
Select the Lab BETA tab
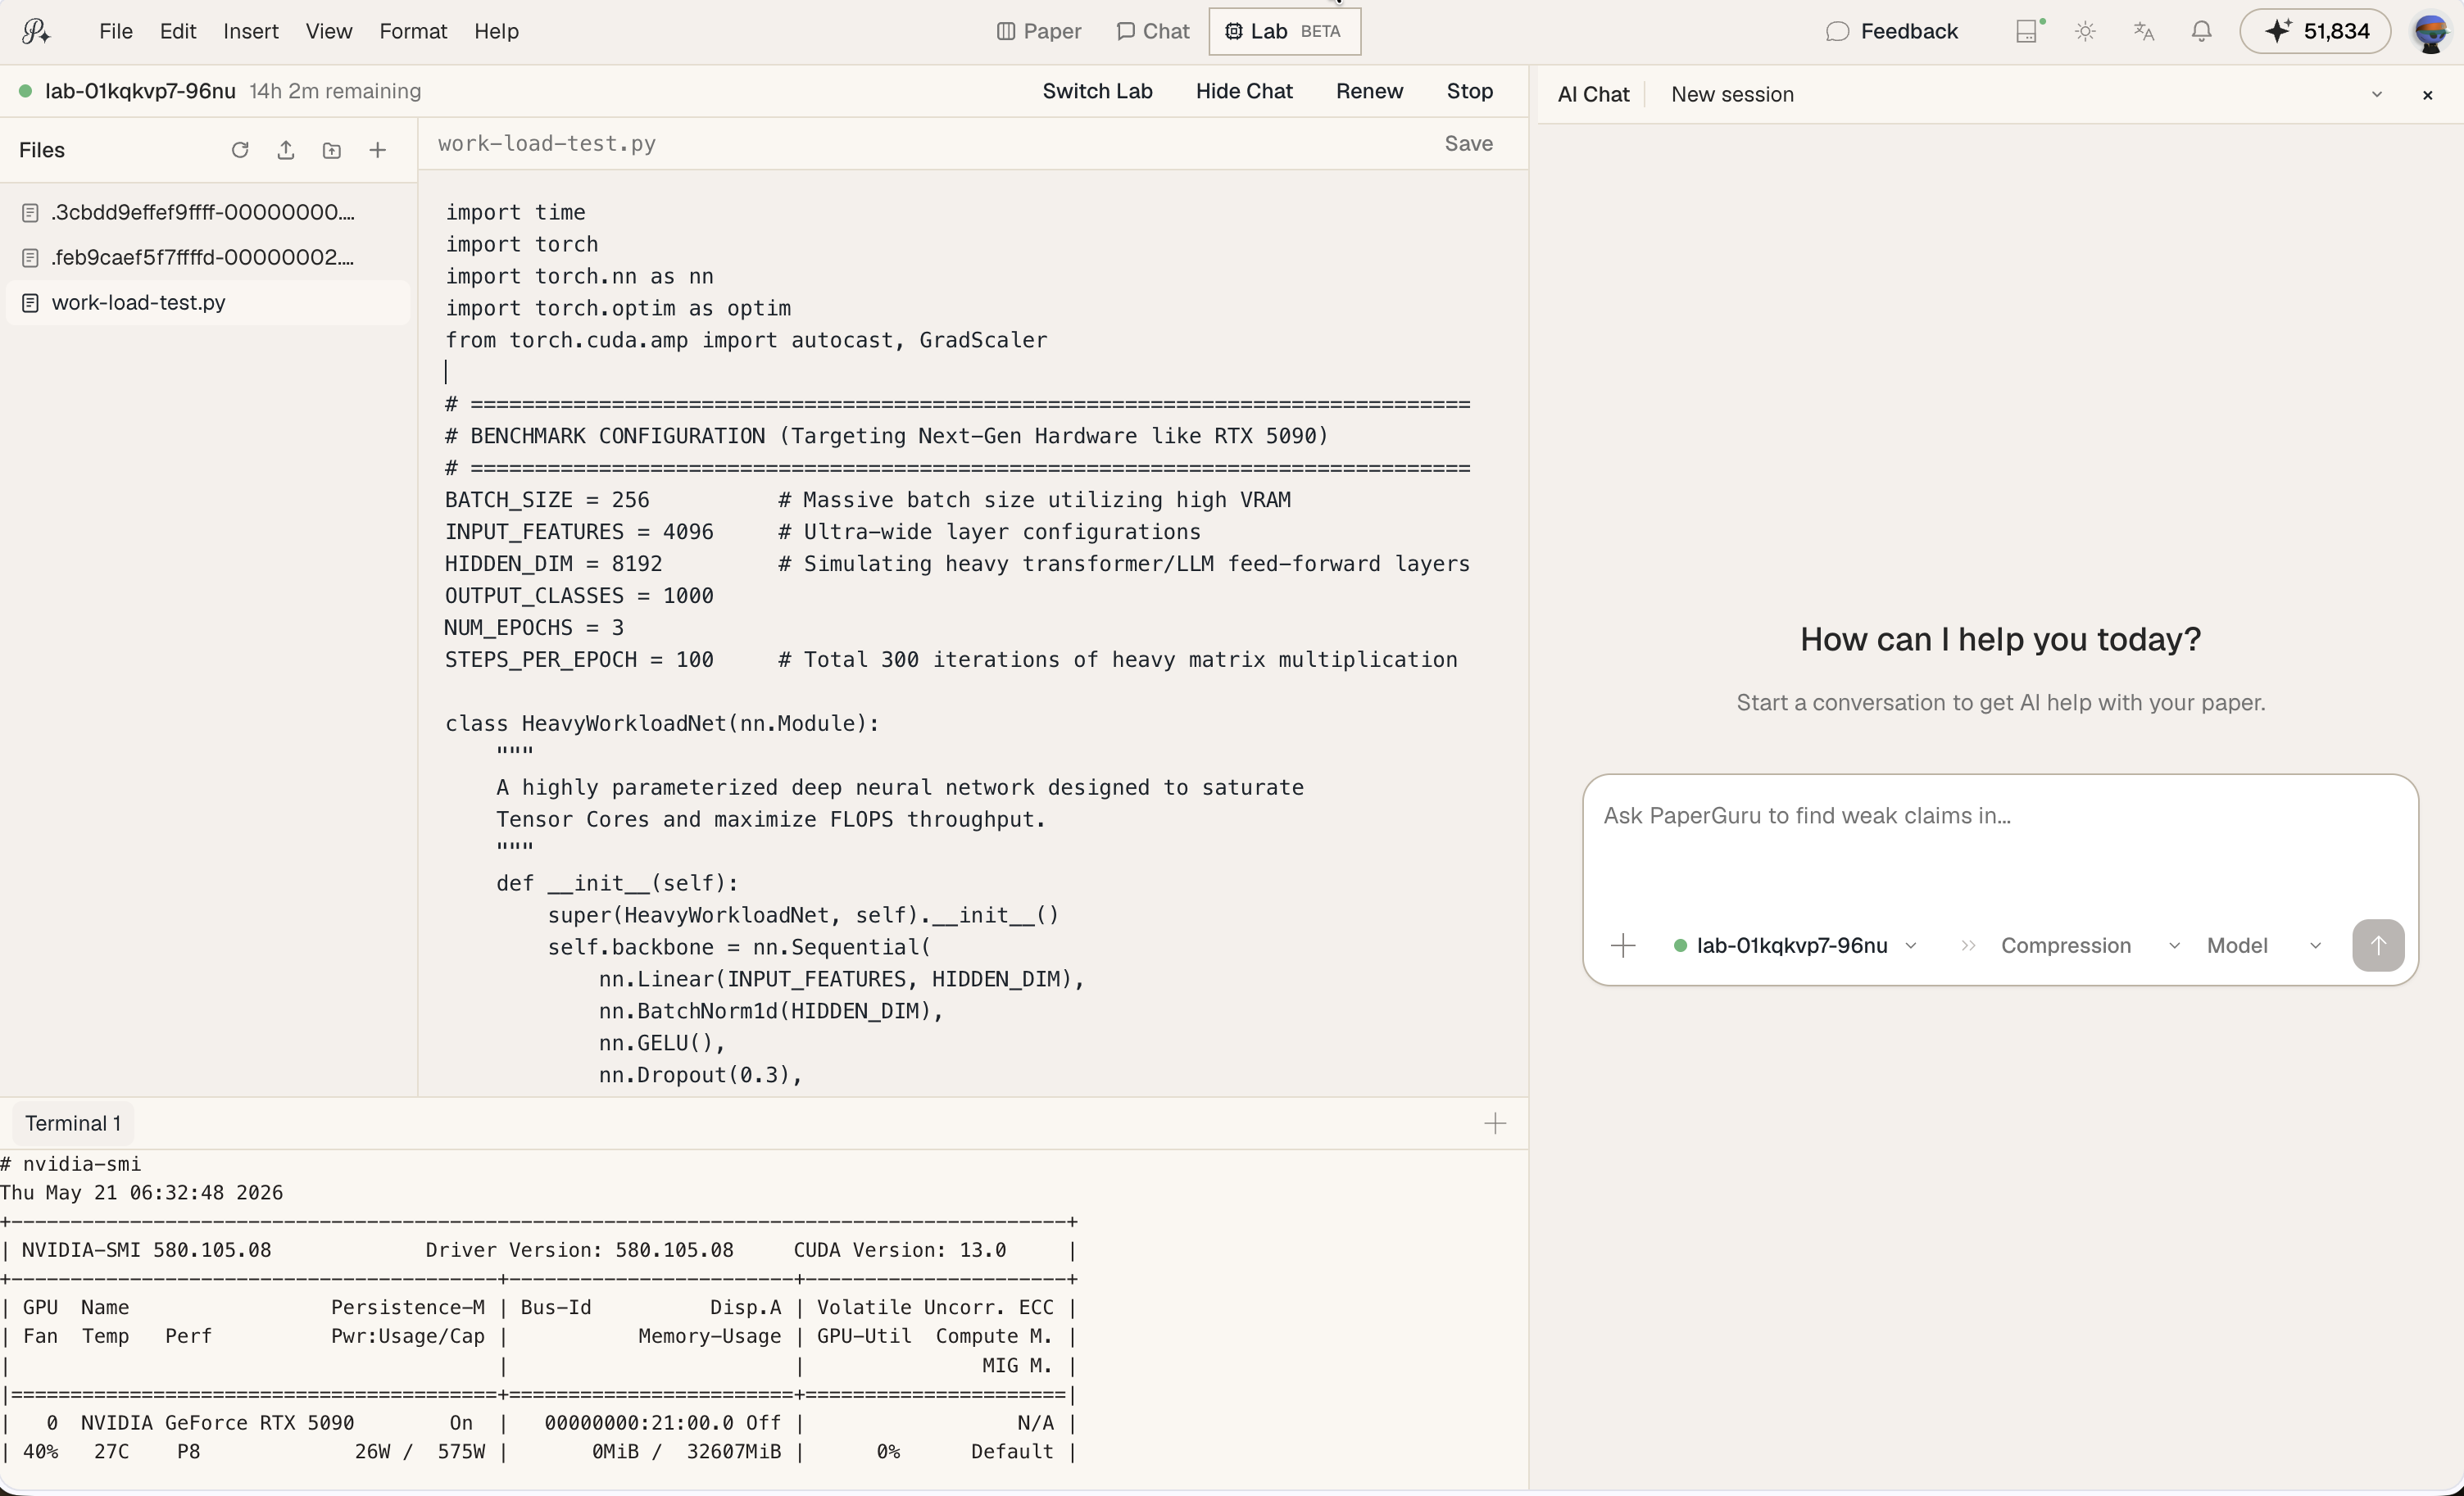coord(1284,31)
